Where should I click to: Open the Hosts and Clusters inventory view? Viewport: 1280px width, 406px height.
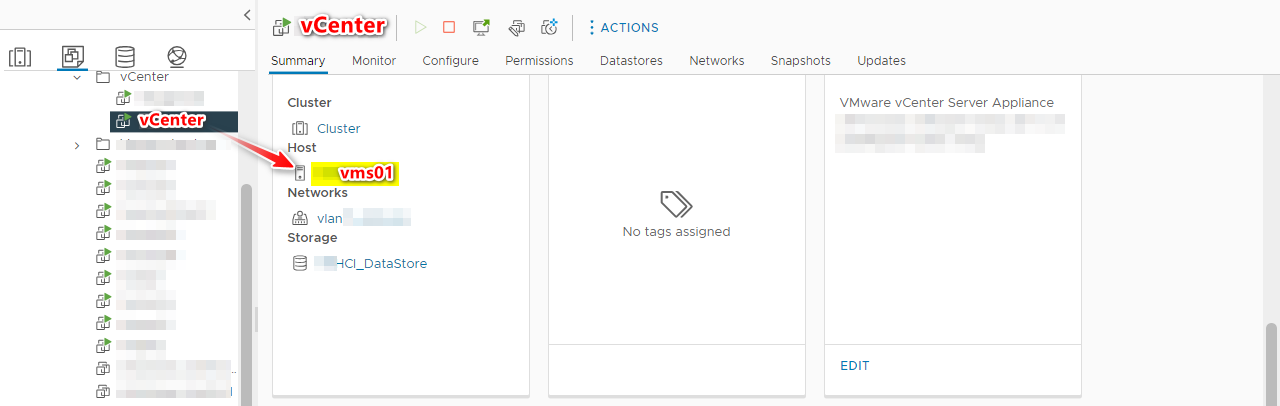pyautogui.click(x=20, y=57)
